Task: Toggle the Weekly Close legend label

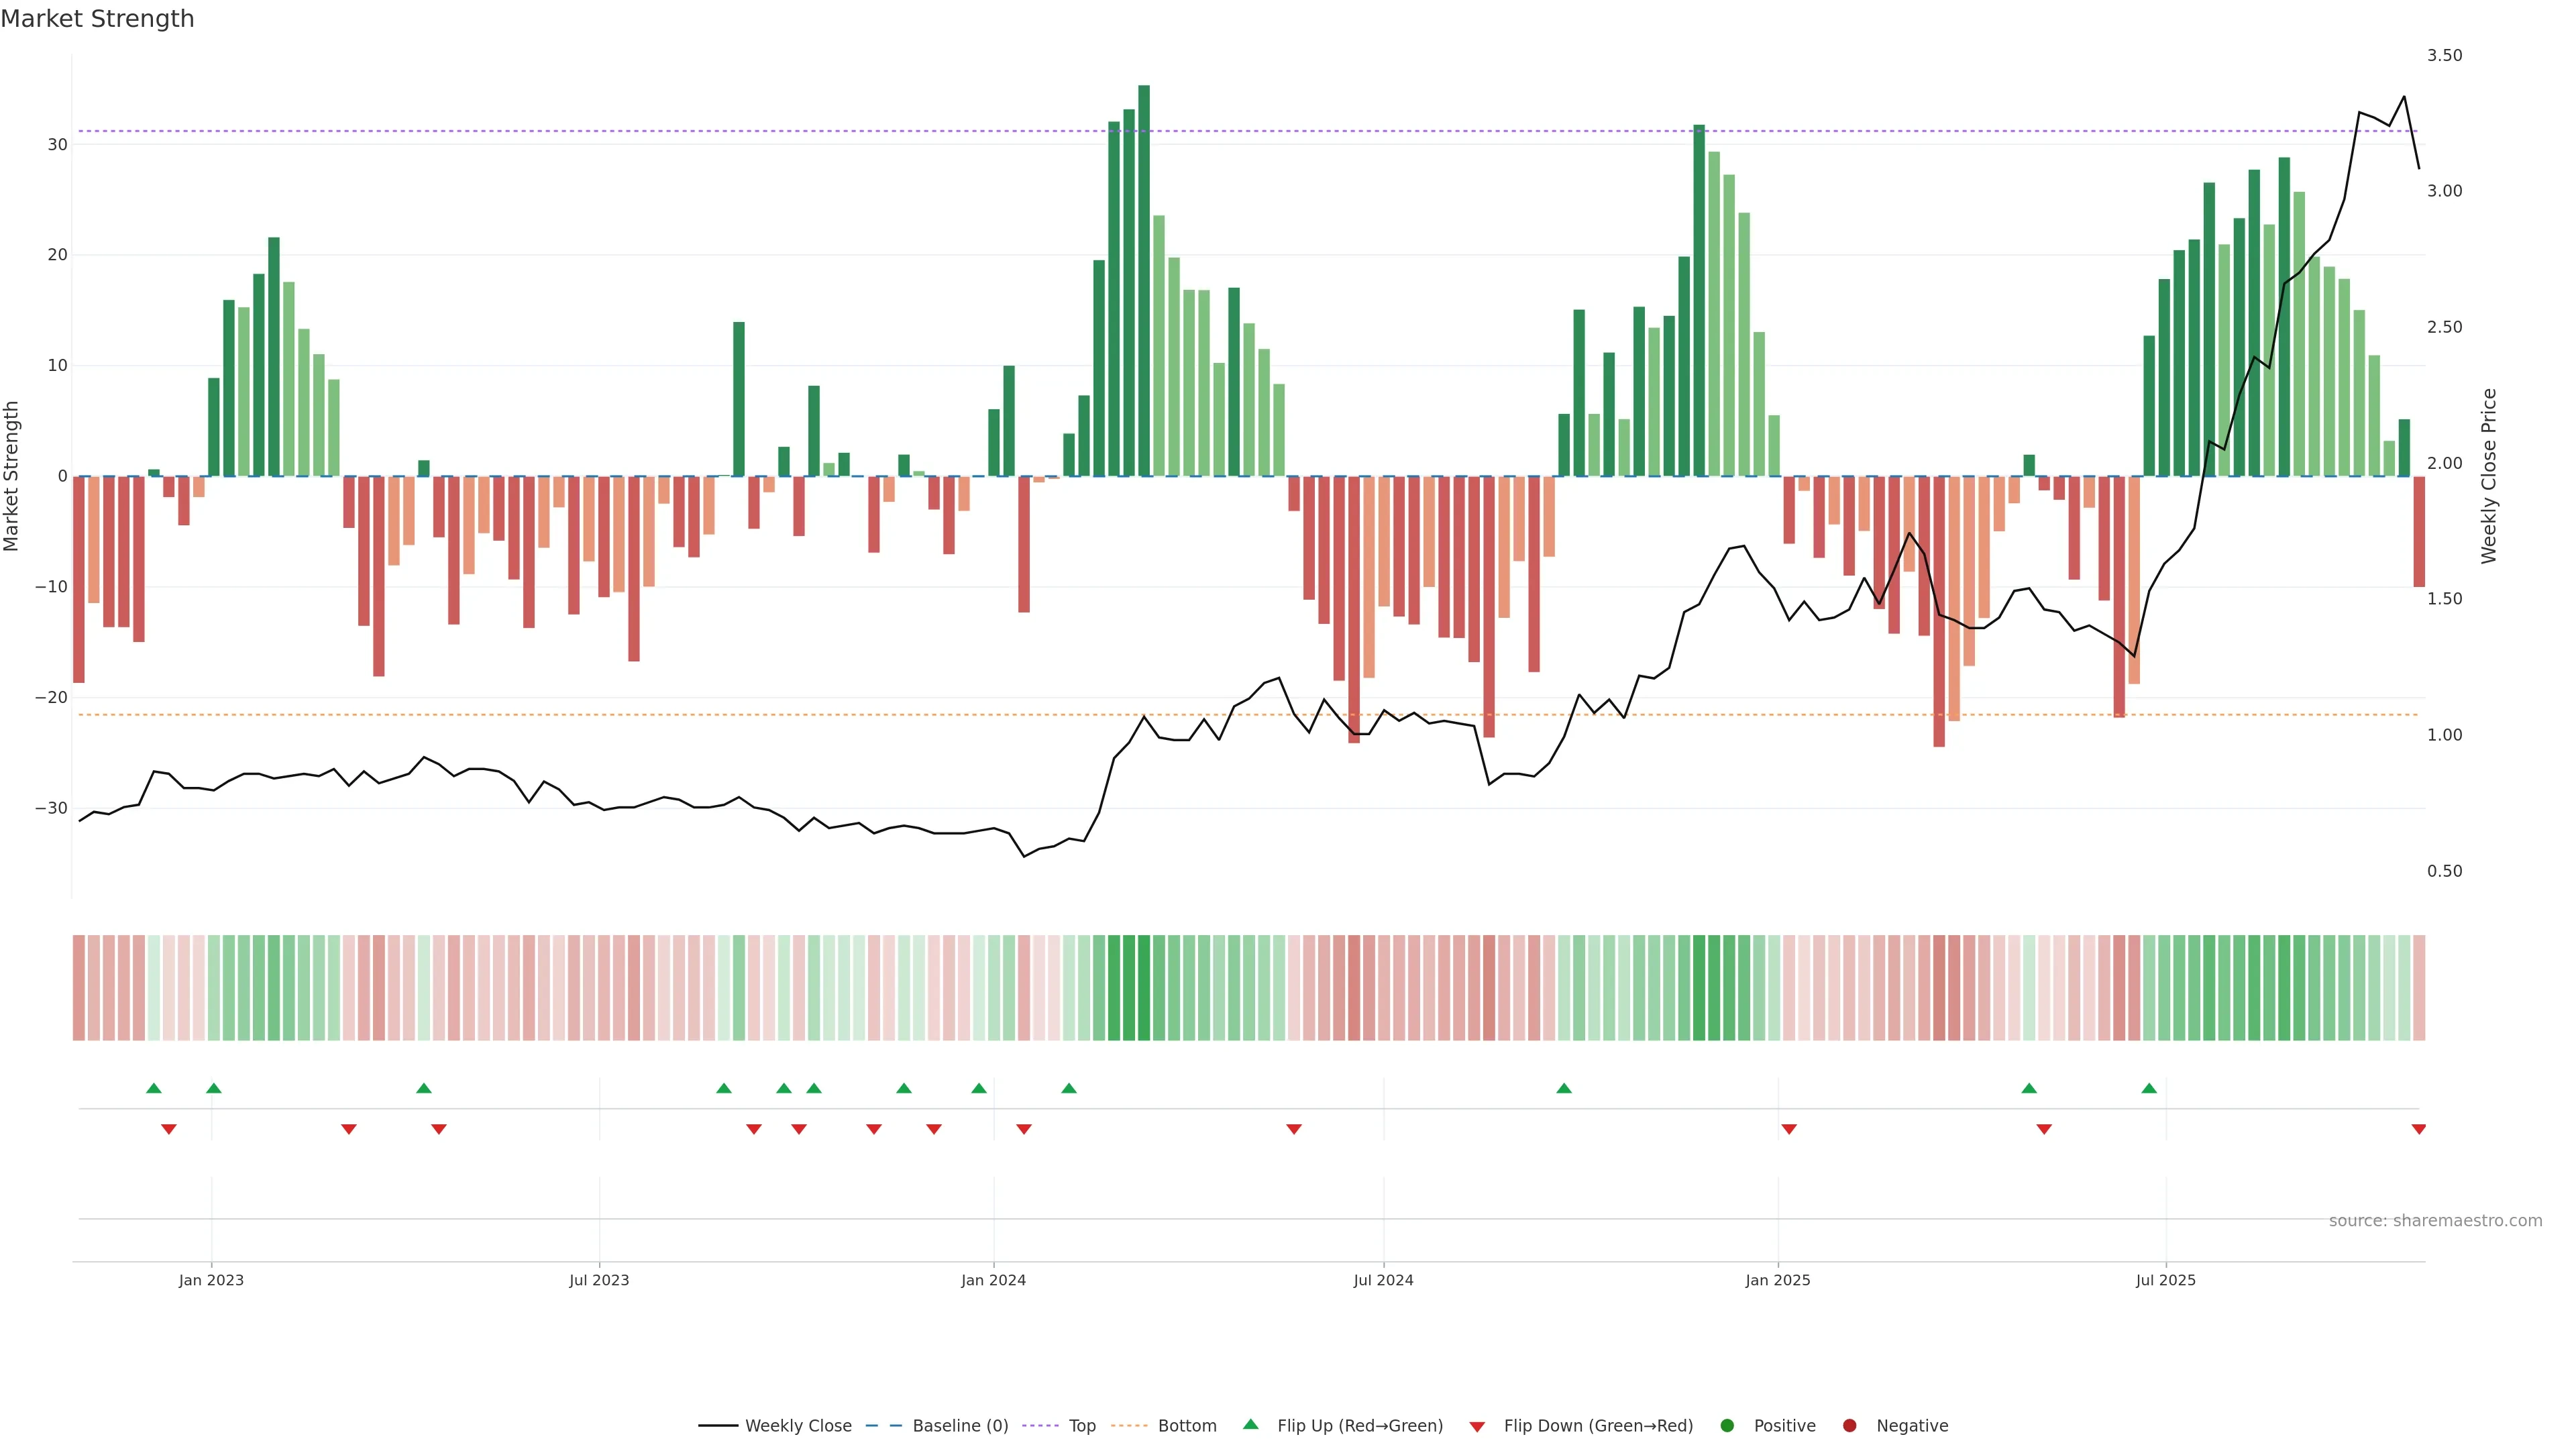Action: [798, 1426]
